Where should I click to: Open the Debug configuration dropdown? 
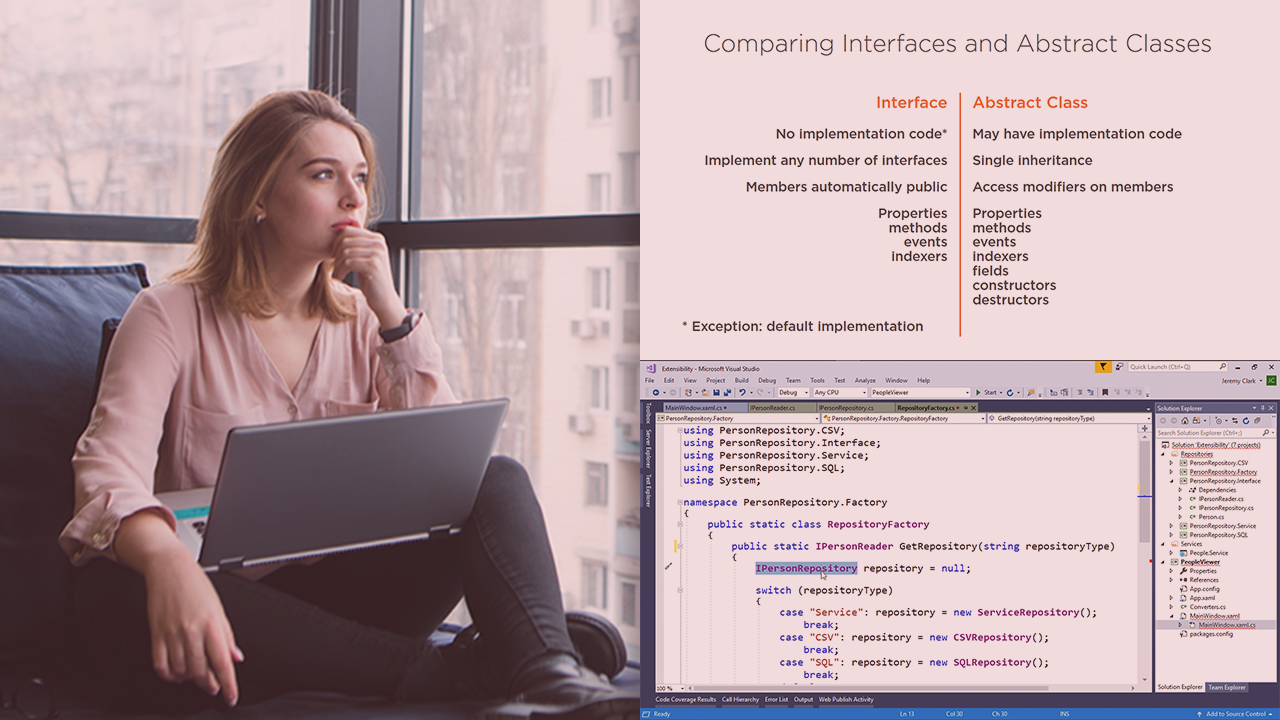point(793,393)
